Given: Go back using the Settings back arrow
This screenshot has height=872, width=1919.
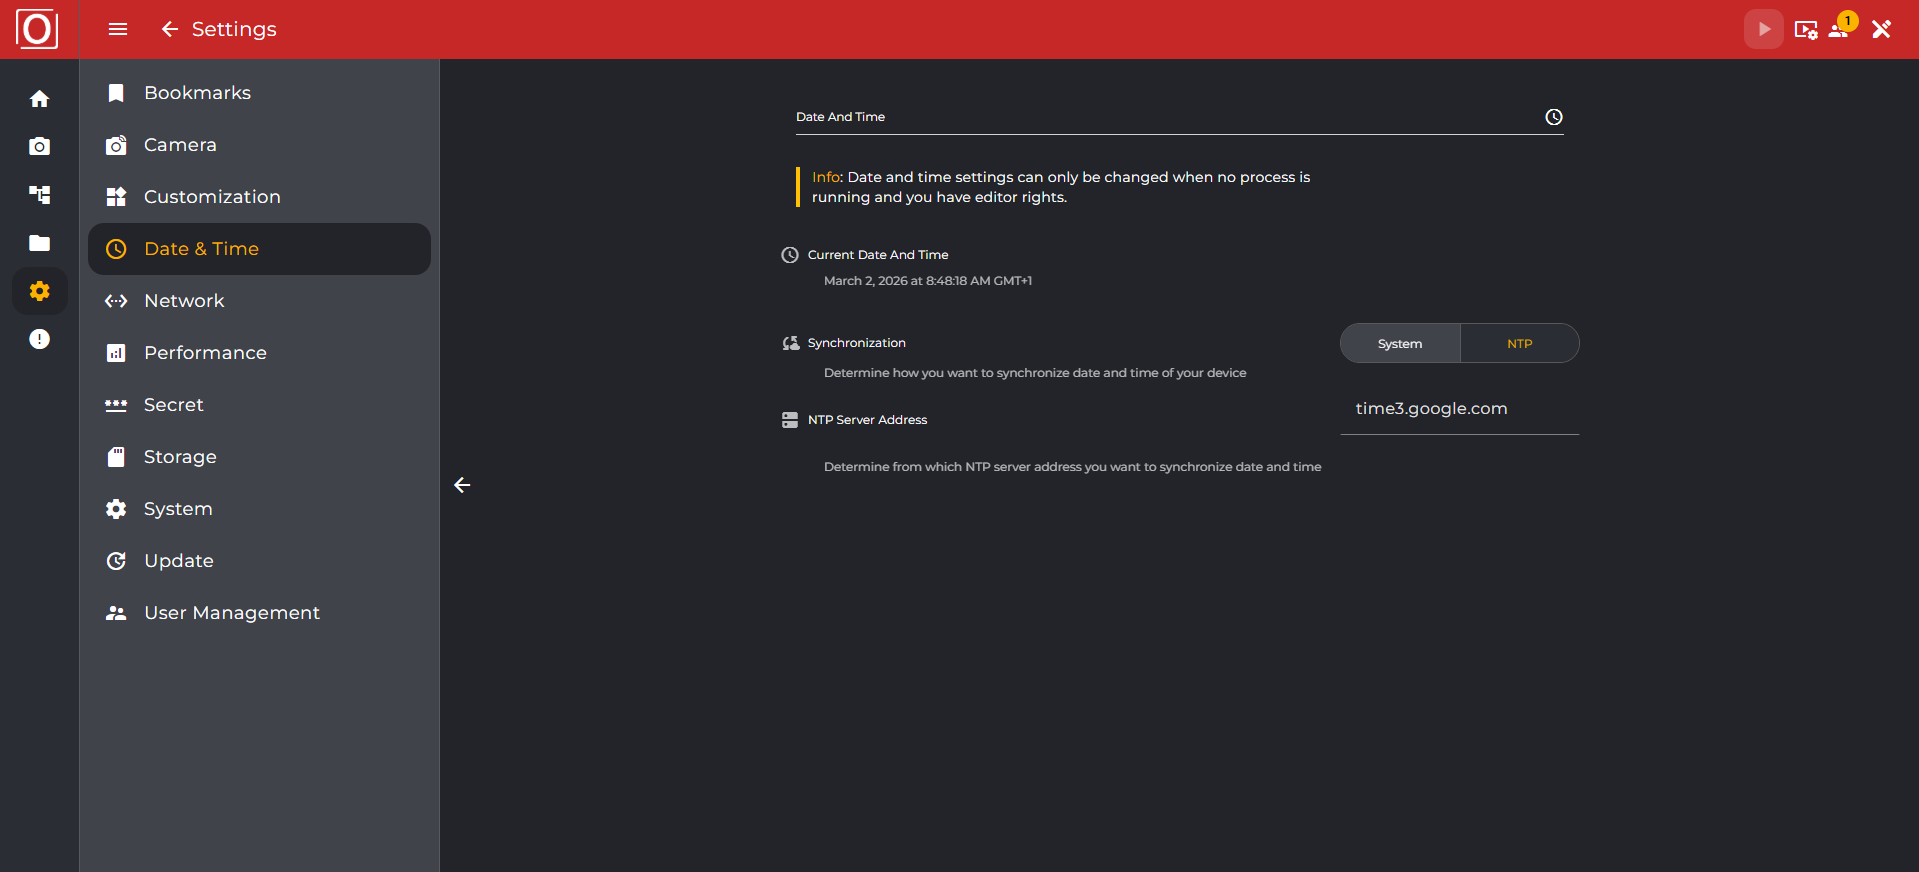Looking at the screenshot, I should (x=169, y=29).
